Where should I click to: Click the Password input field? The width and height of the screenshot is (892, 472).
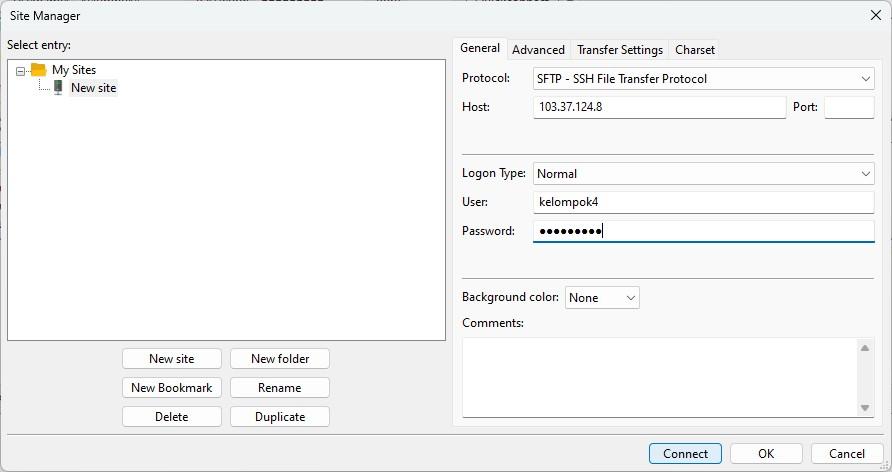pos(704,231)
